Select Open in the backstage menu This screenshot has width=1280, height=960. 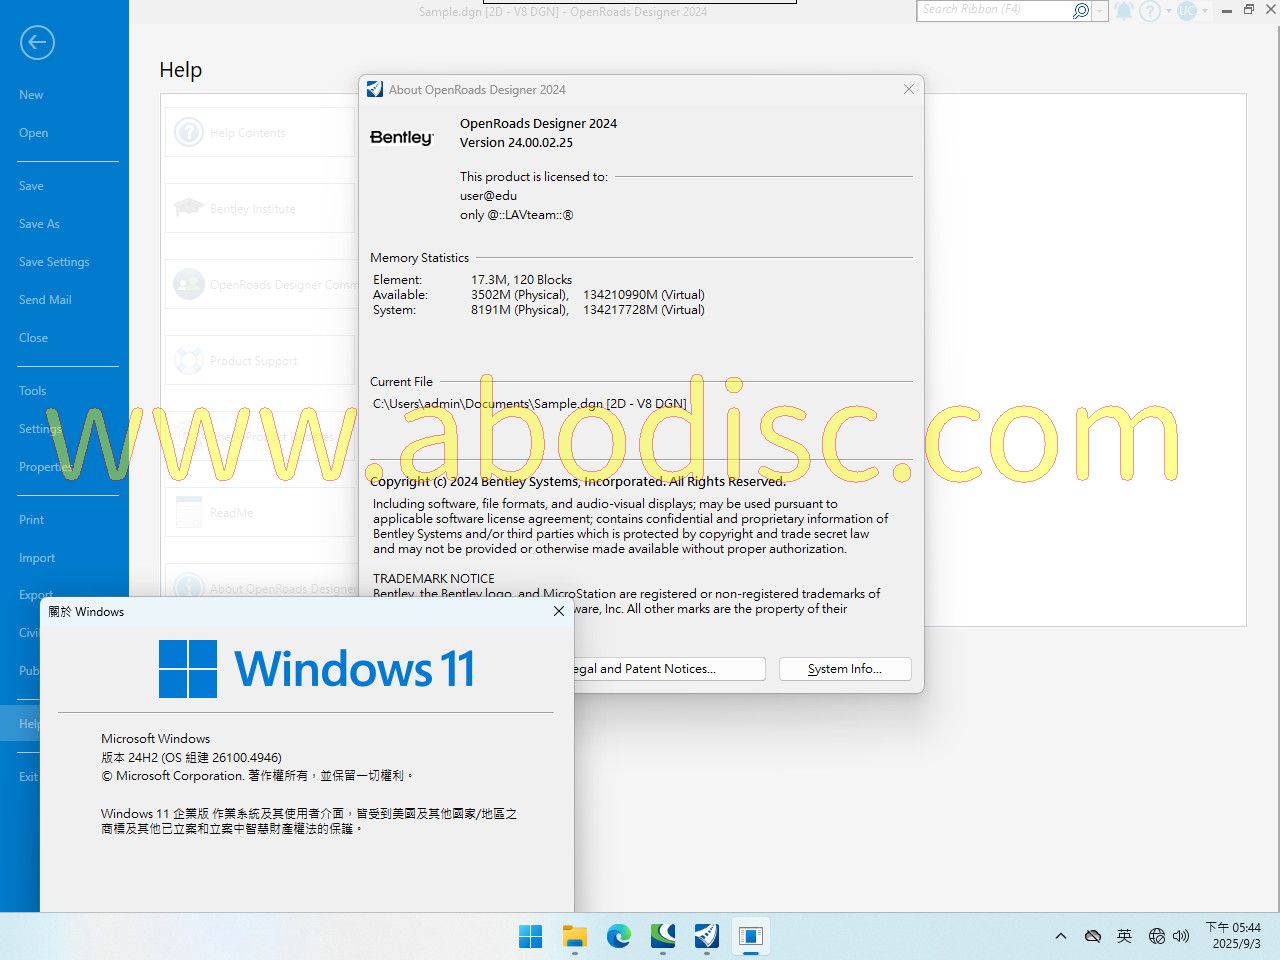click(x=33, y=133)
